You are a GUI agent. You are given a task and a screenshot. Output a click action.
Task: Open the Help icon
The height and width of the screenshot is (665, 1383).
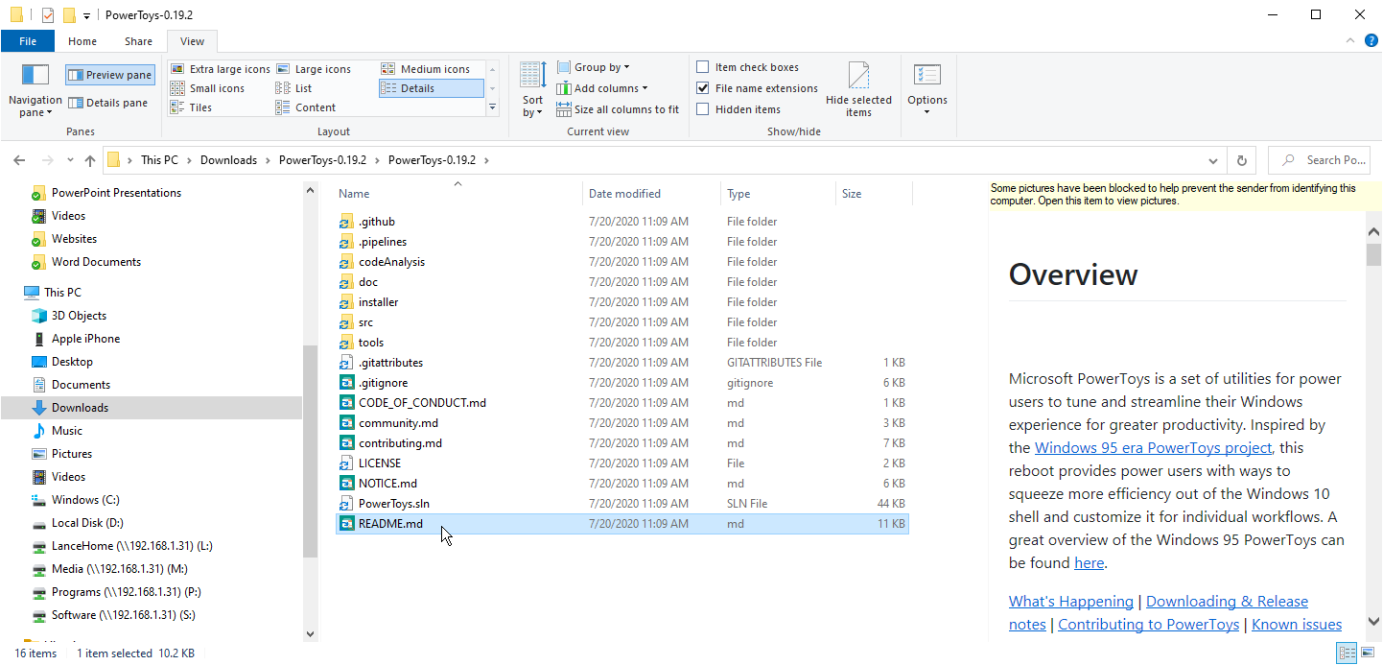coord(1371,41)
